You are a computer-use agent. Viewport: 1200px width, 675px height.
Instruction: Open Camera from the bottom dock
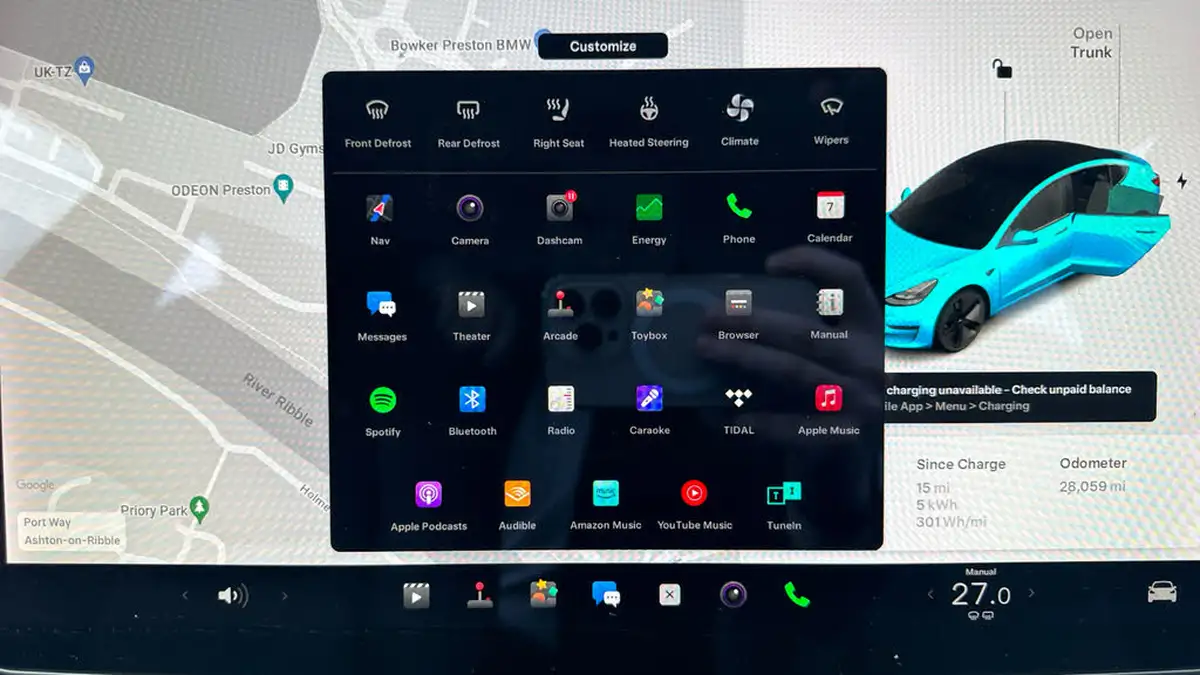733,595
